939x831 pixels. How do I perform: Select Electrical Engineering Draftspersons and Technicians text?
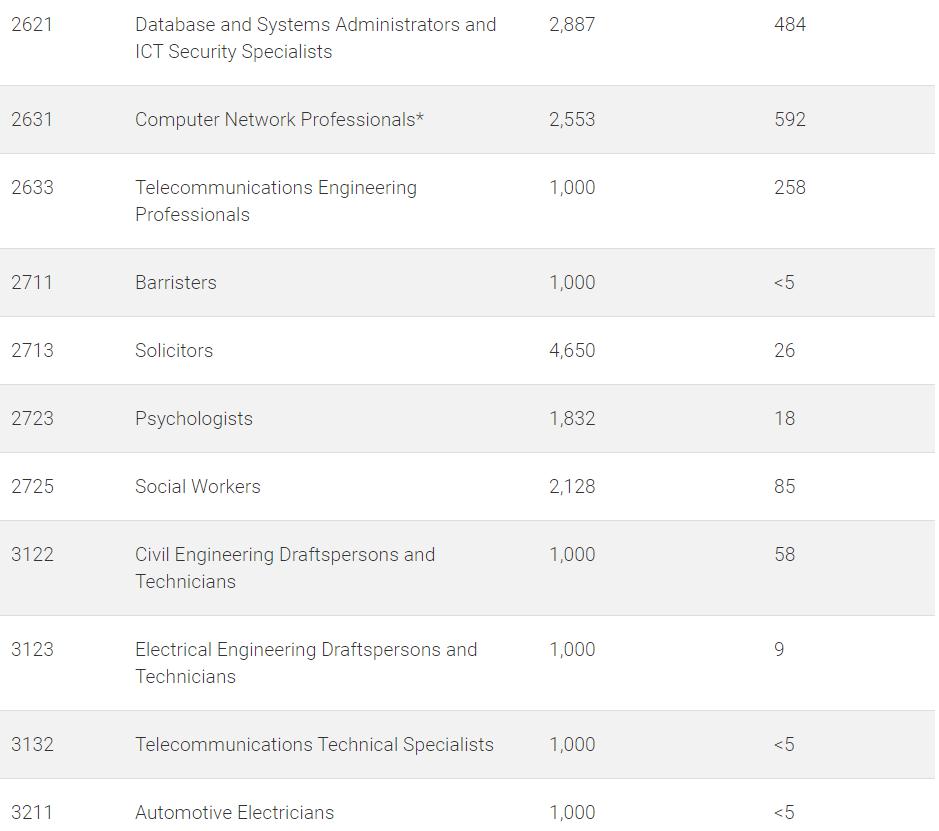click(306, 663)
